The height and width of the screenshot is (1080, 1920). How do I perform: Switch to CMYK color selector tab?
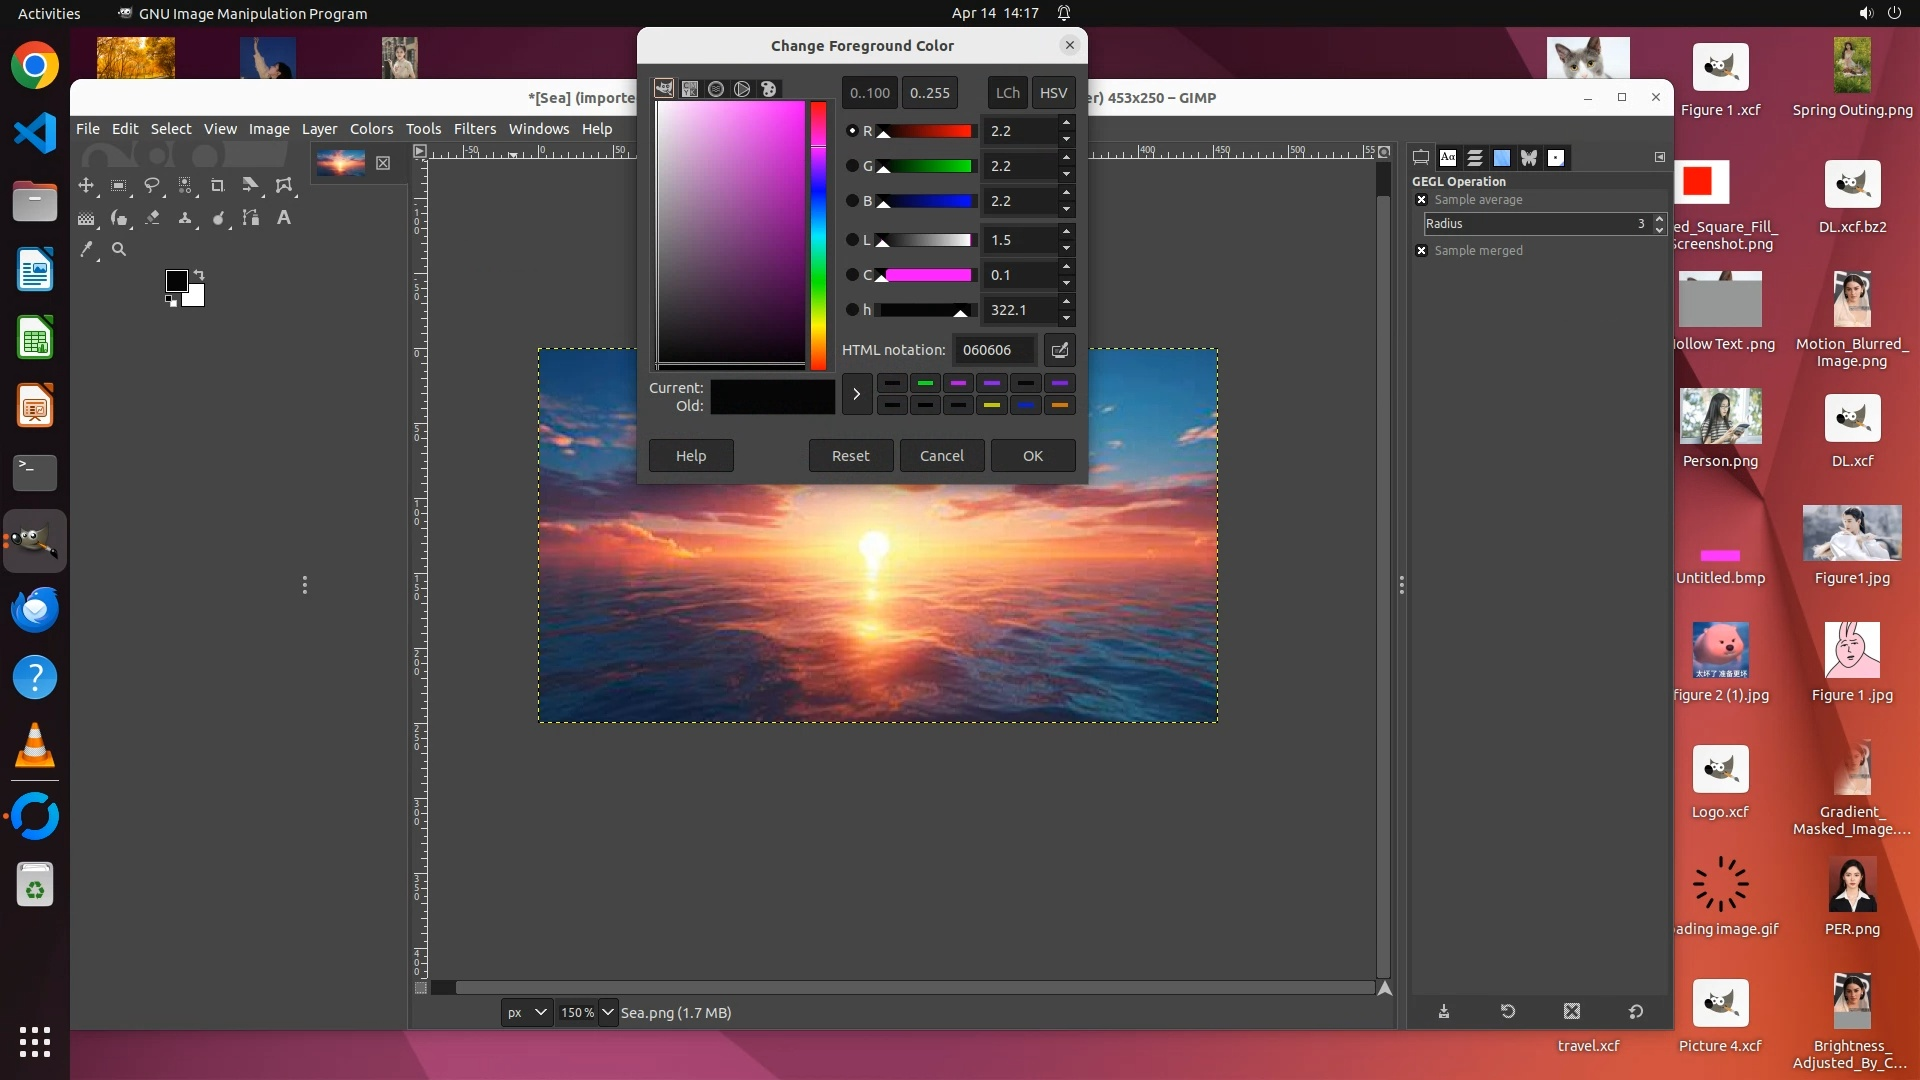[x=690, y=89]
